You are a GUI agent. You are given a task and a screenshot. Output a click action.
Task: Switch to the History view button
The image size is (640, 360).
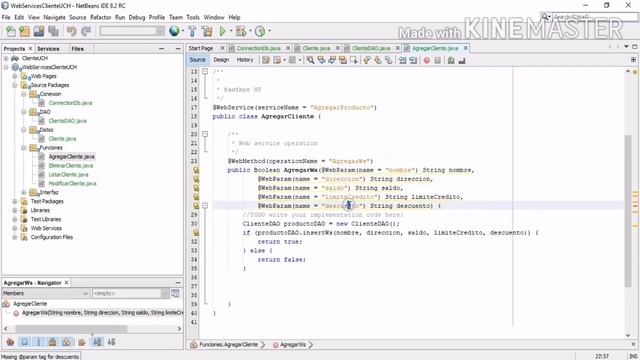(245, 60)
